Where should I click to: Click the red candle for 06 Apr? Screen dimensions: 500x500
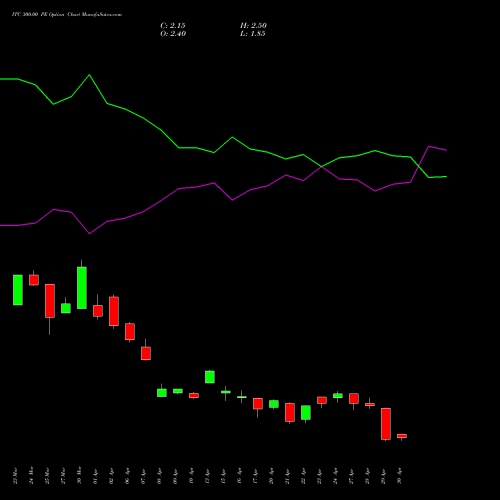(130, 332)
